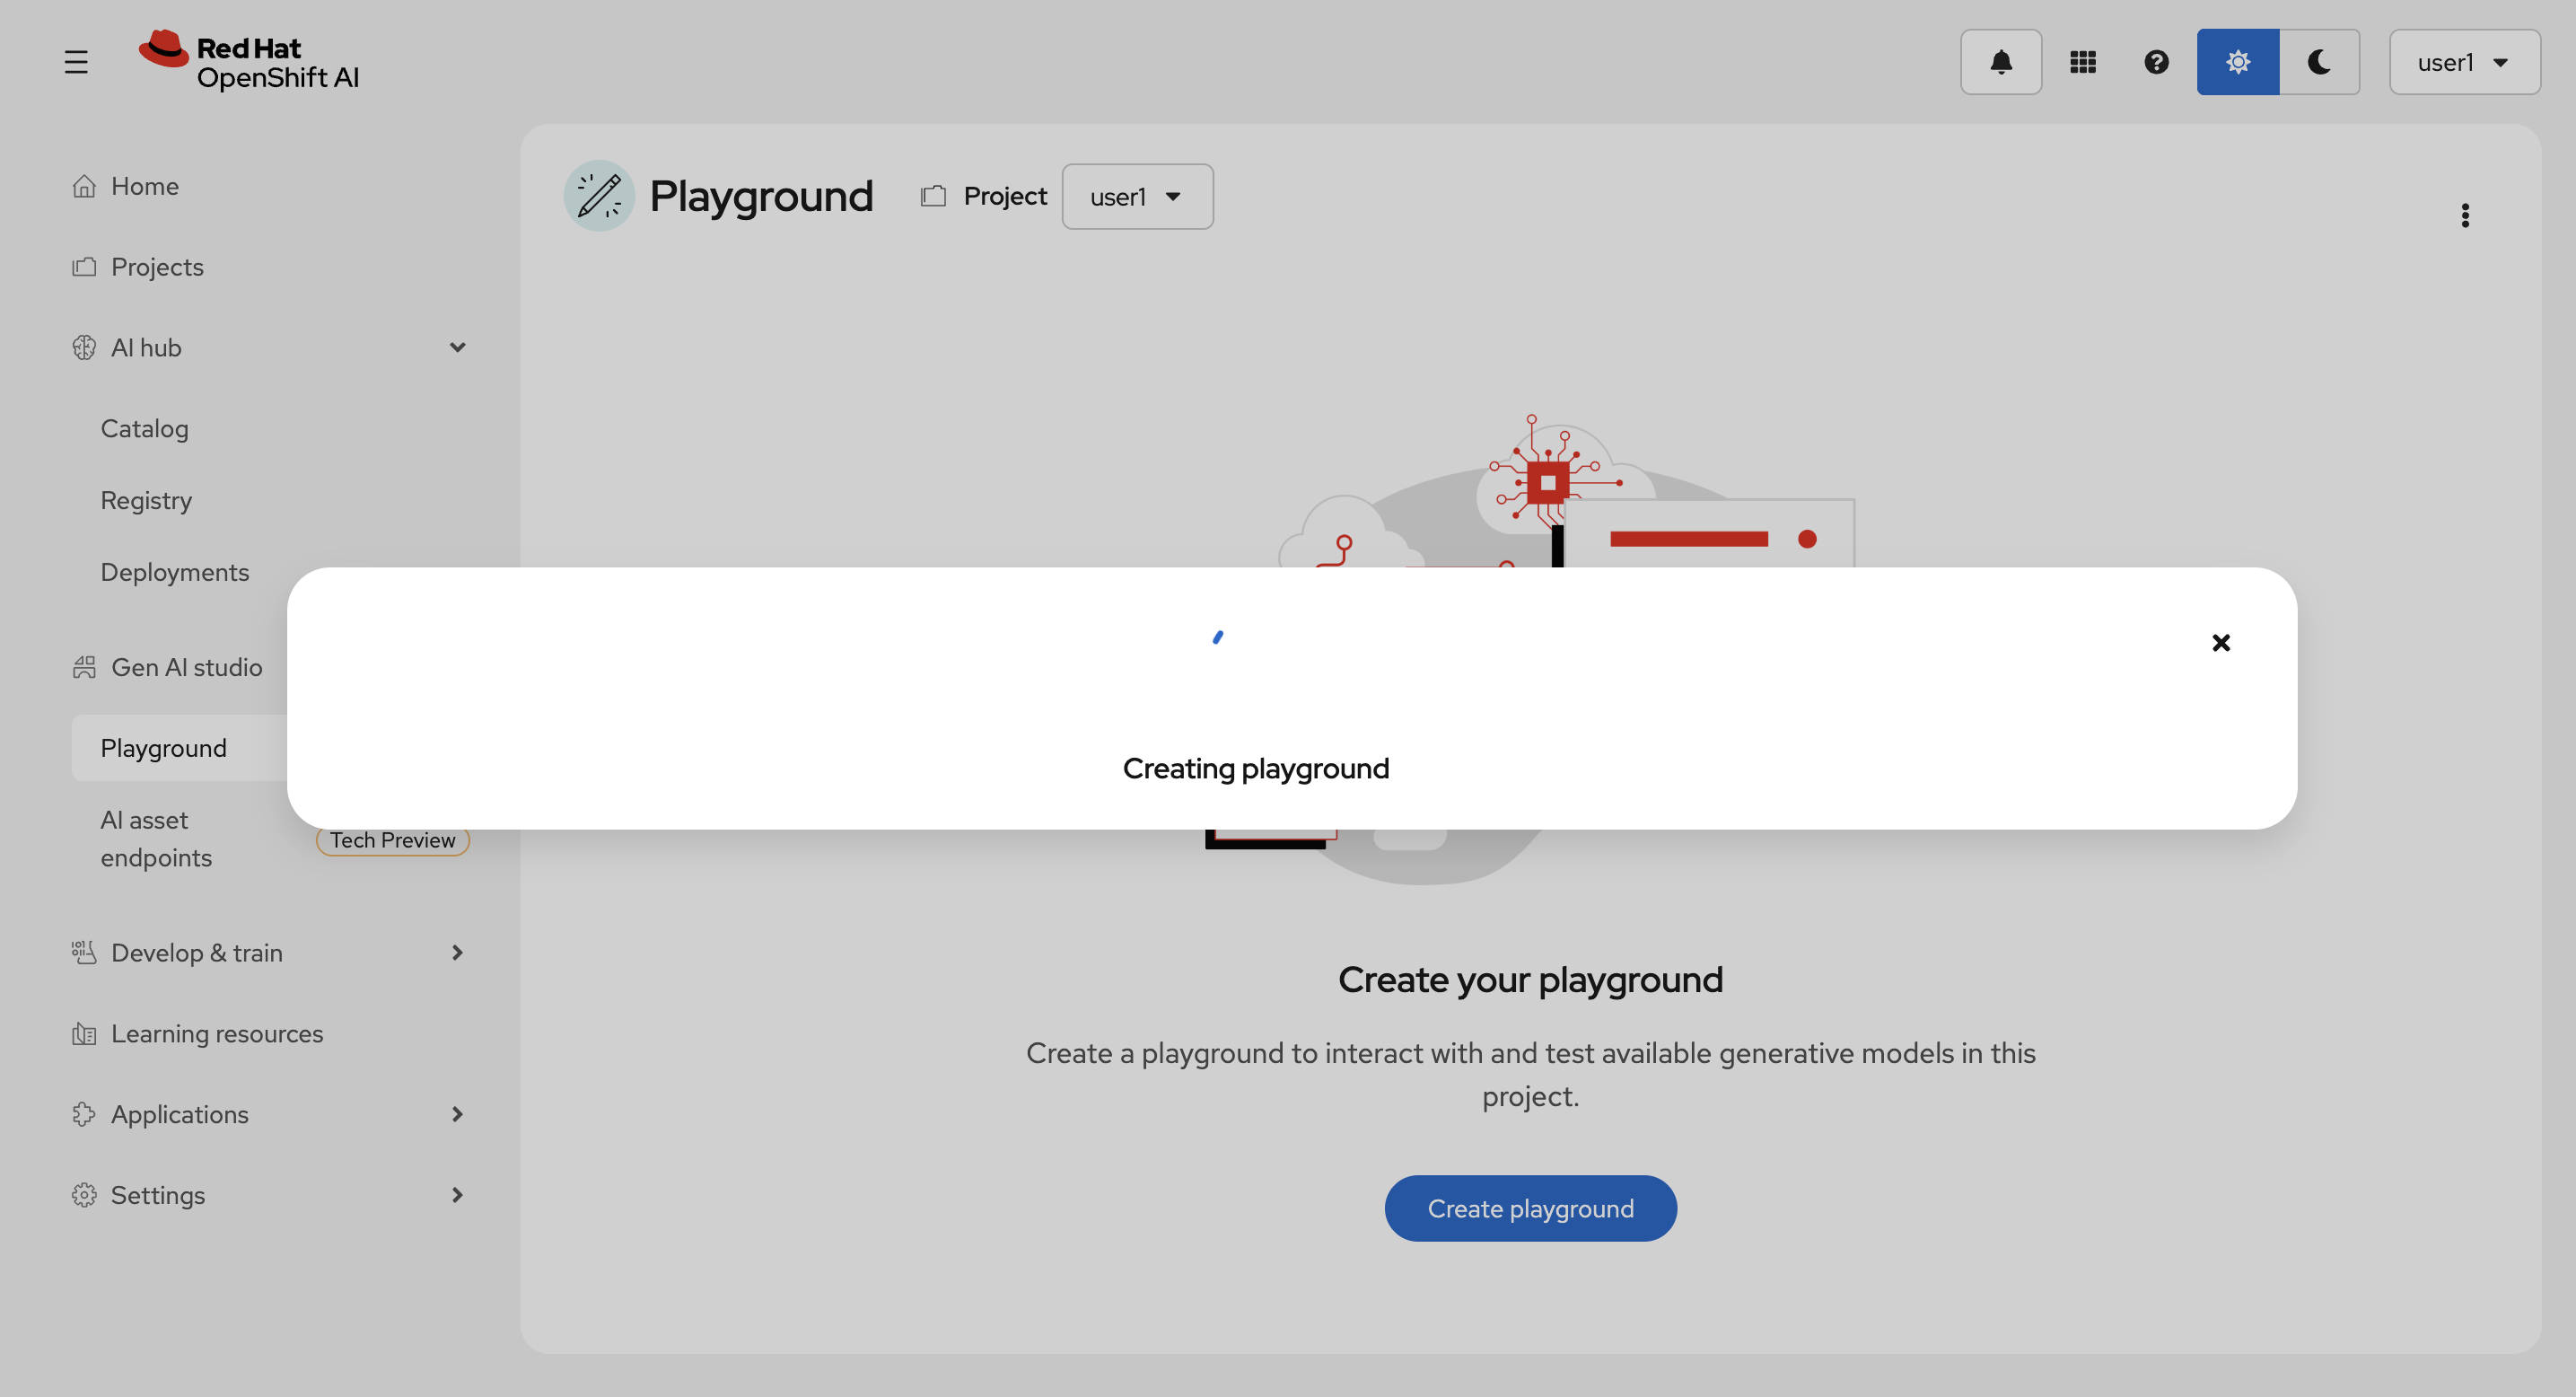Open the user1 account dropdown

click(x=2463, y=62)
